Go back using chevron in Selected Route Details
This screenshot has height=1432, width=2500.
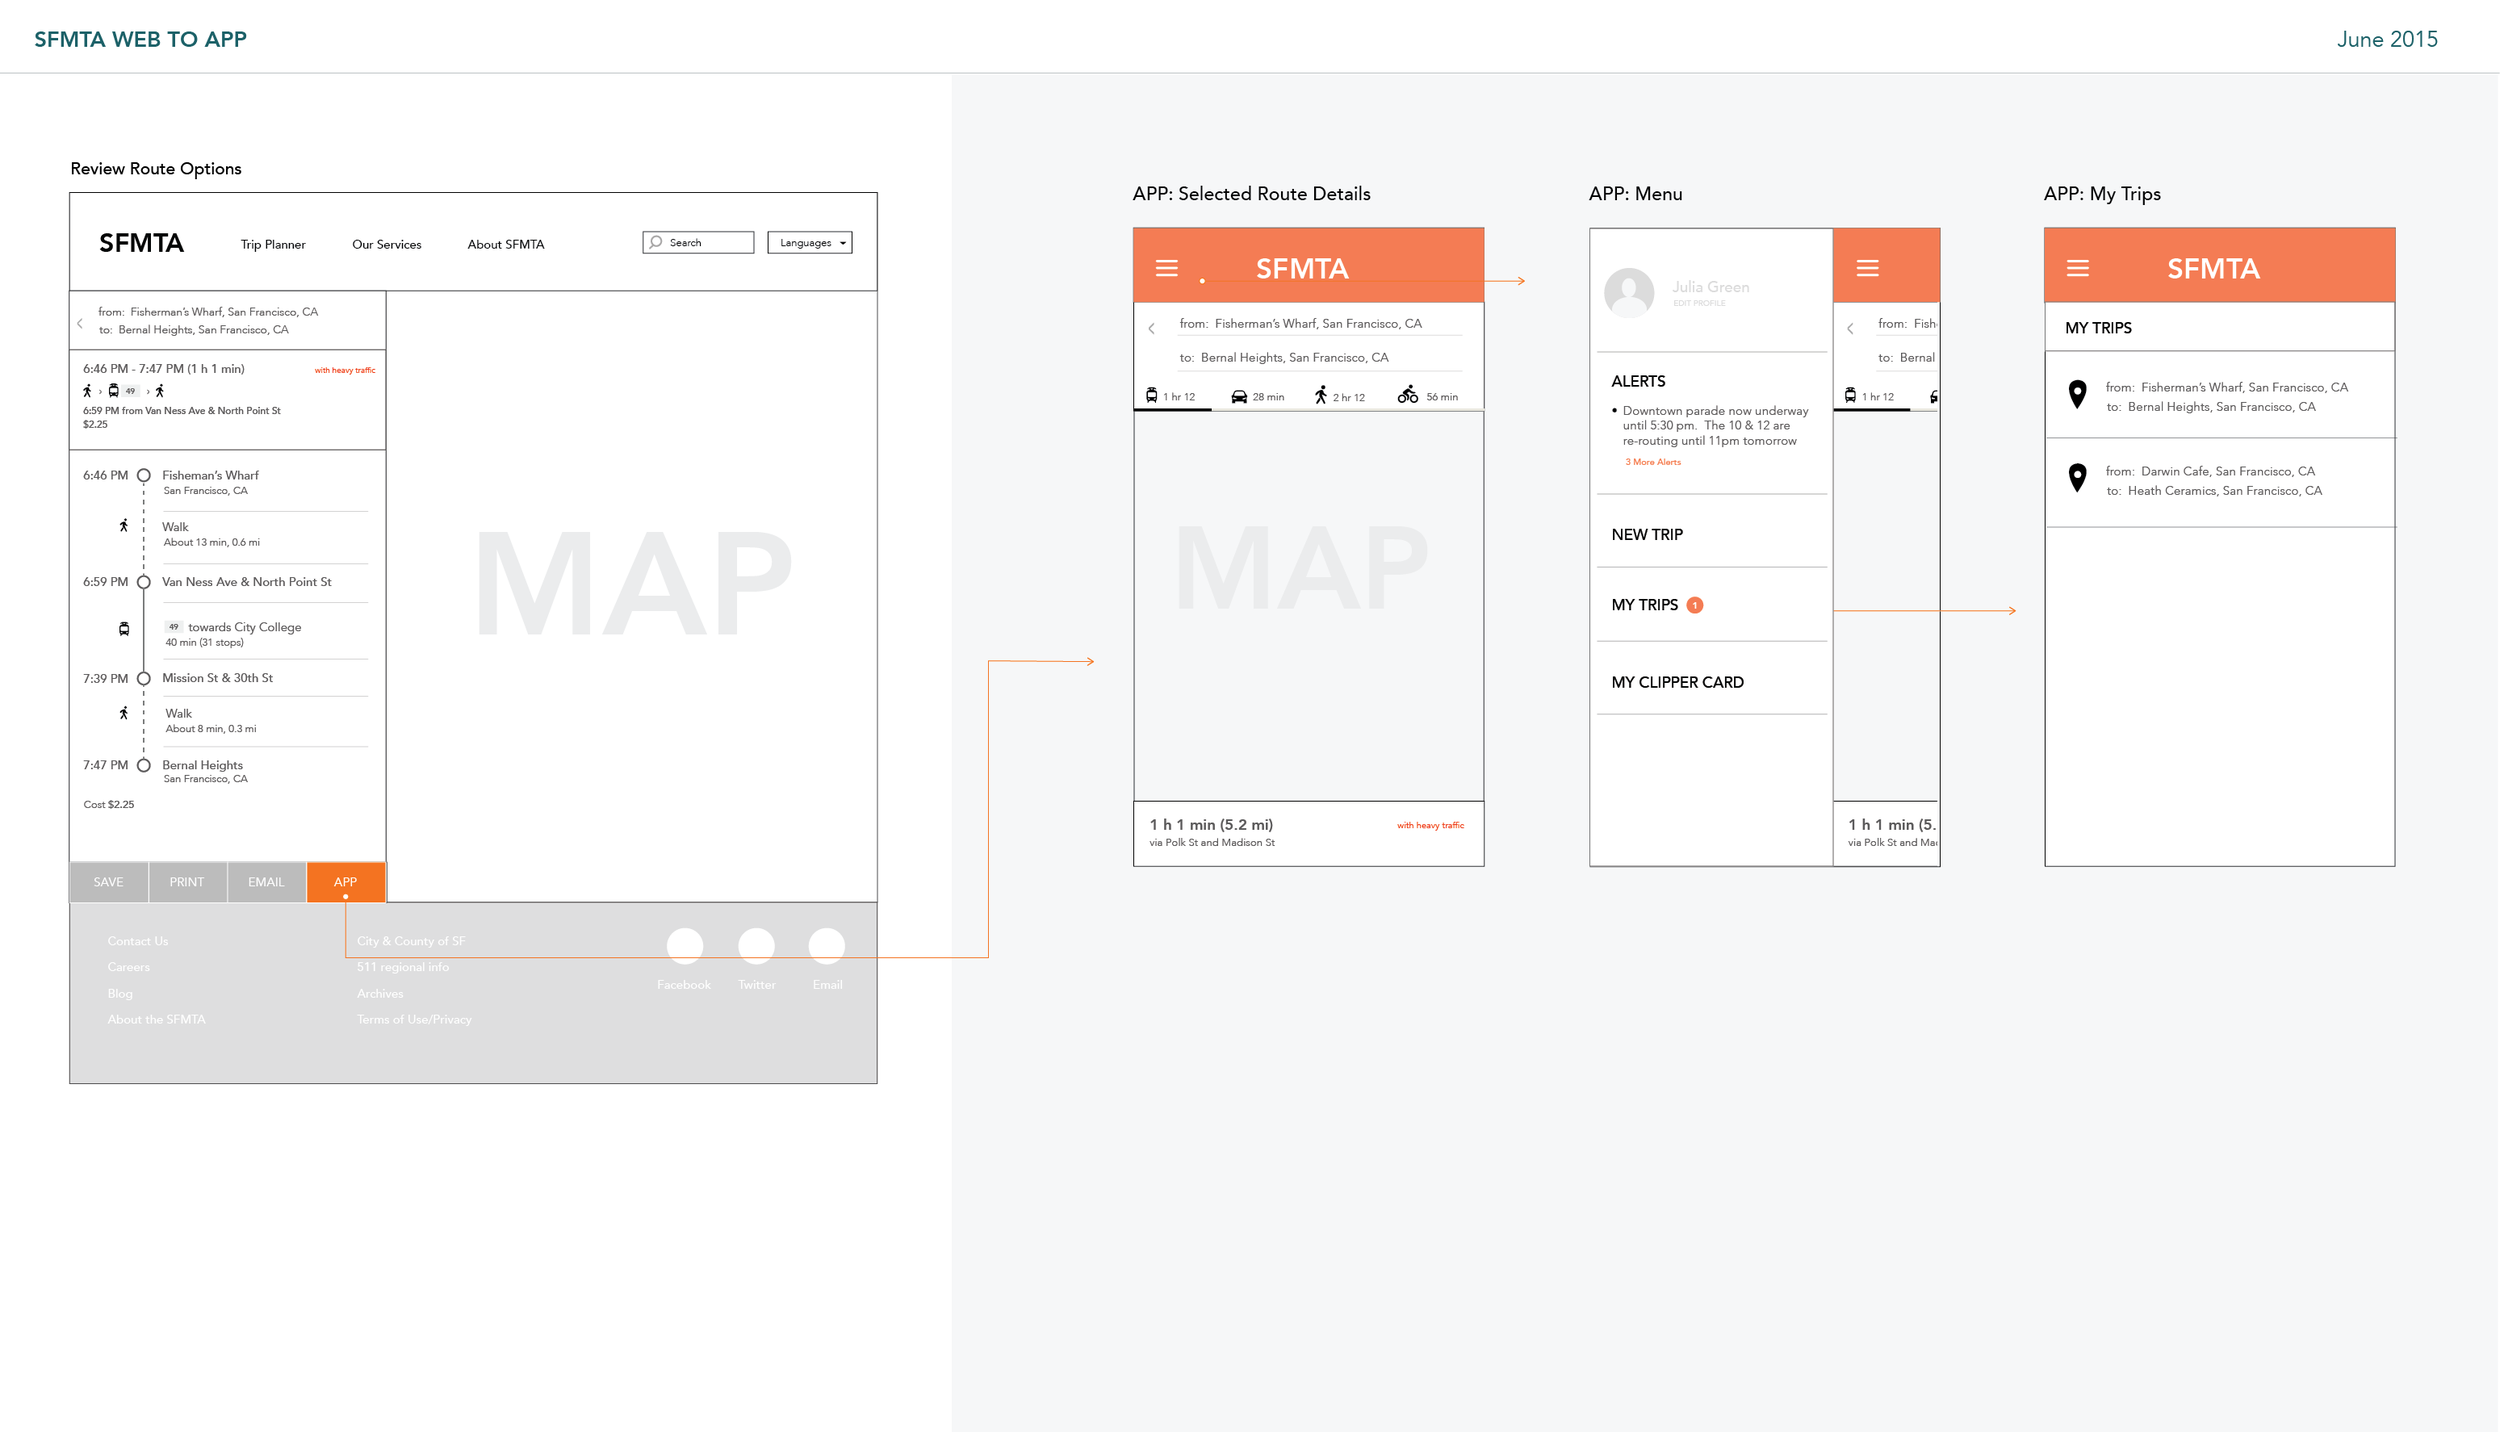pyautogui.click(x=1152, y=329)
